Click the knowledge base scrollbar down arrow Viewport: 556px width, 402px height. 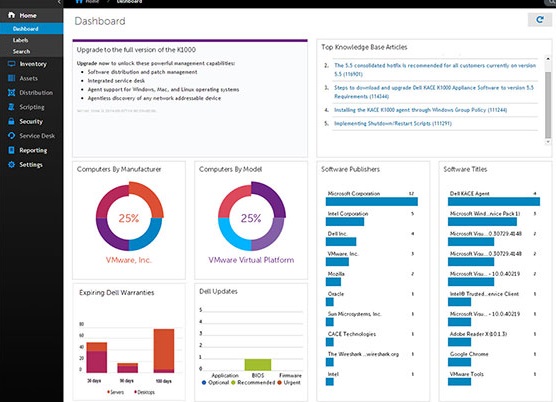click(548, 142)
